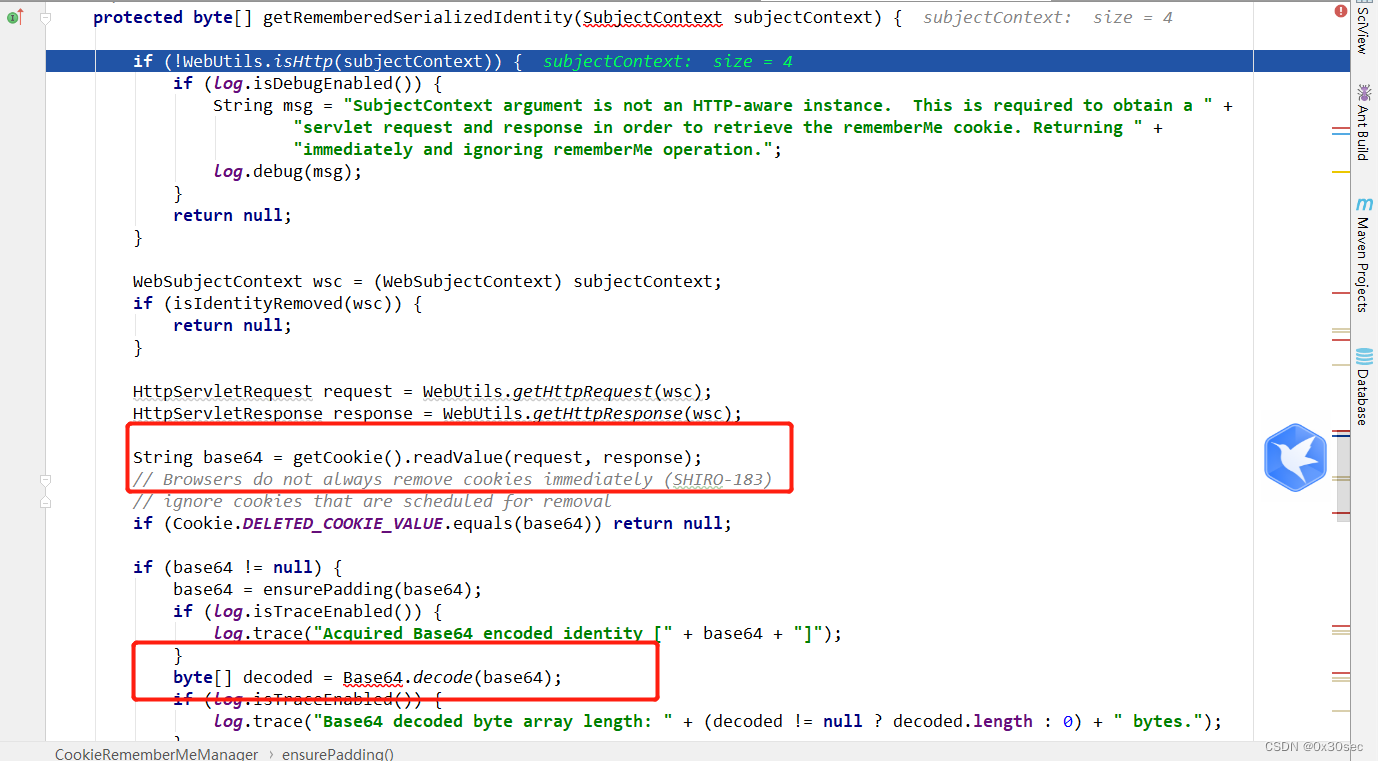This screenshot has height=761, width=1378.
Task: Collapse the getRememberedSerializedIdentity method fold marker
Action: point(45,18)
